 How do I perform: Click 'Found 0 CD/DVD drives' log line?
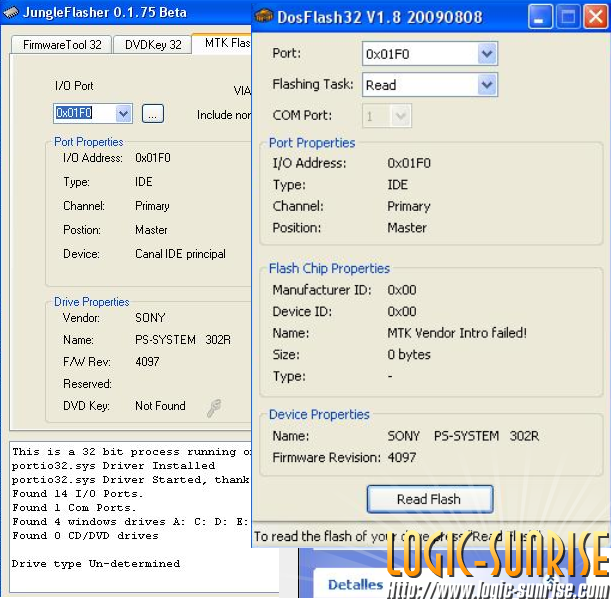click(85, 535)
